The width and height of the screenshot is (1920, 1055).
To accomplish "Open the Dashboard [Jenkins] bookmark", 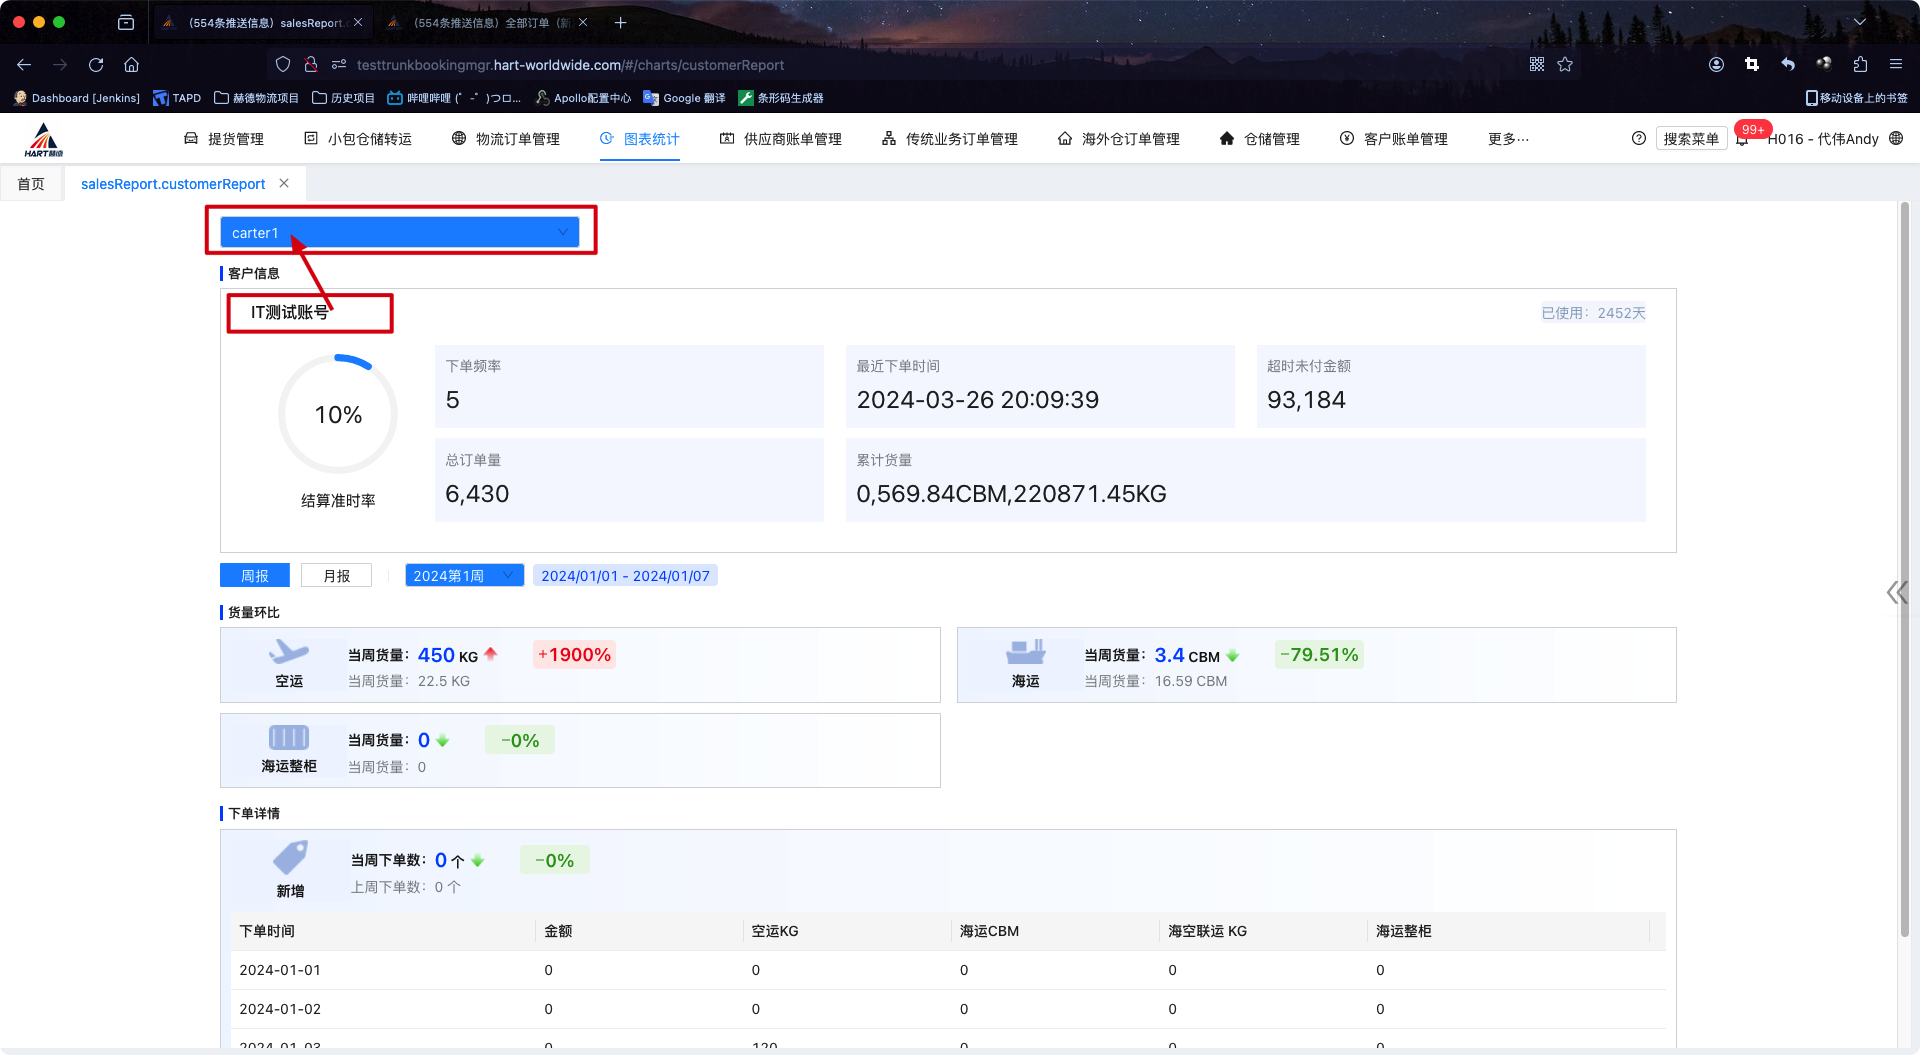I will 76,98.
